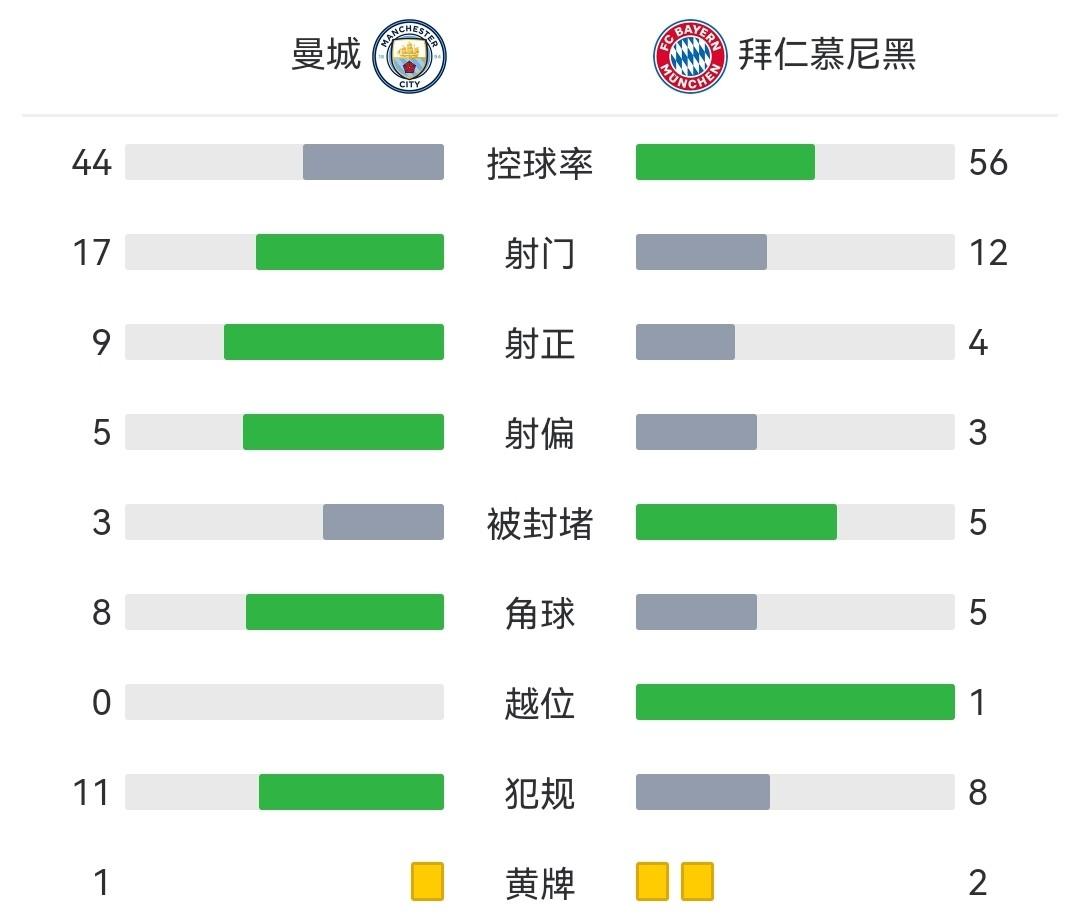Click Manchester City's green 射门 shots bar
This screenshot has width=1080, height=918.
350,252
